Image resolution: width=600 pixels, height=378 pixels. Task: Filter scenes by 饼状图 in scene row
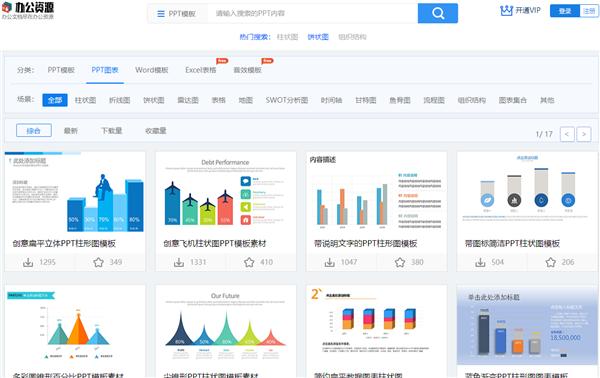[153, 100]
